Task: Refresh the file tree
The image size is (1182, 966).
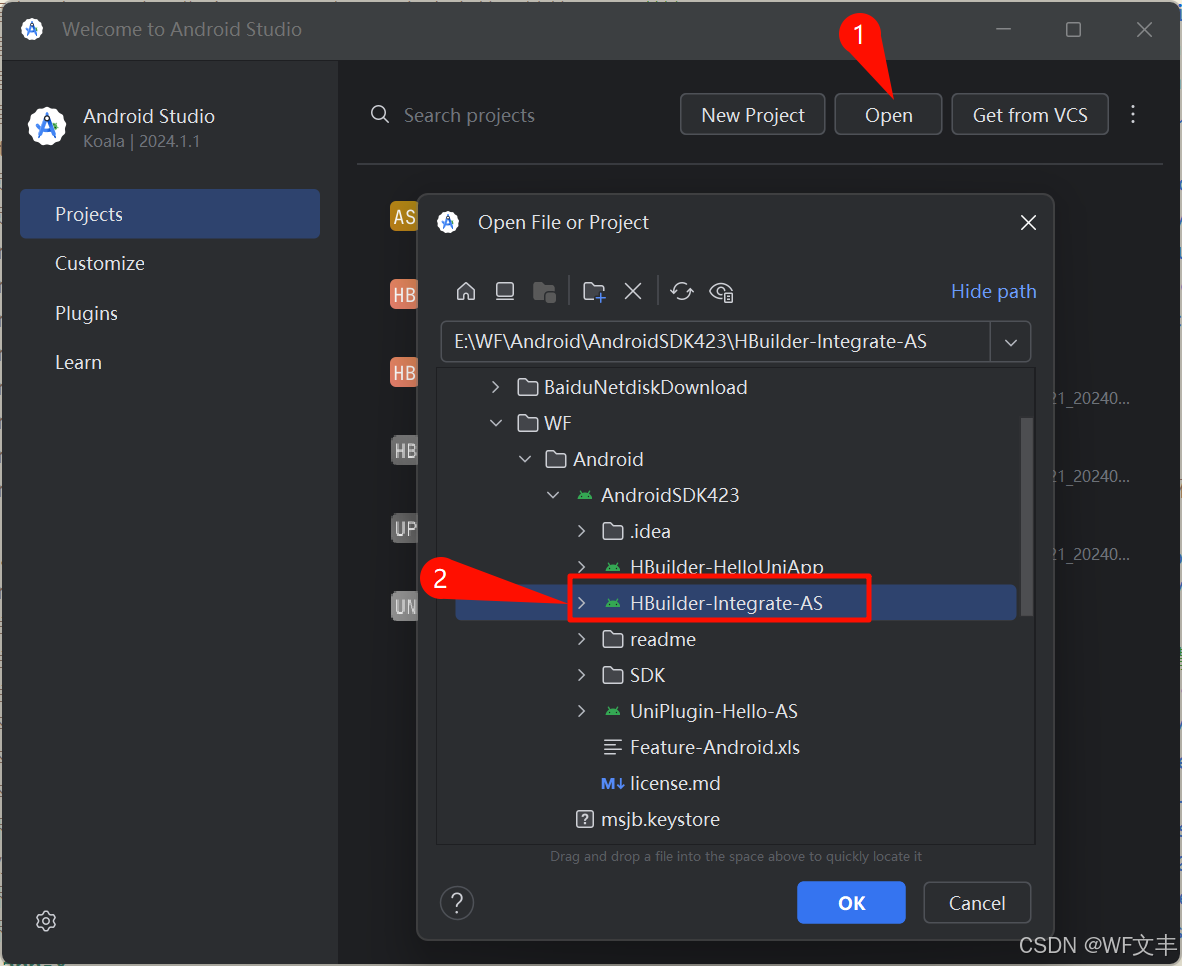Action: (681, 291)
